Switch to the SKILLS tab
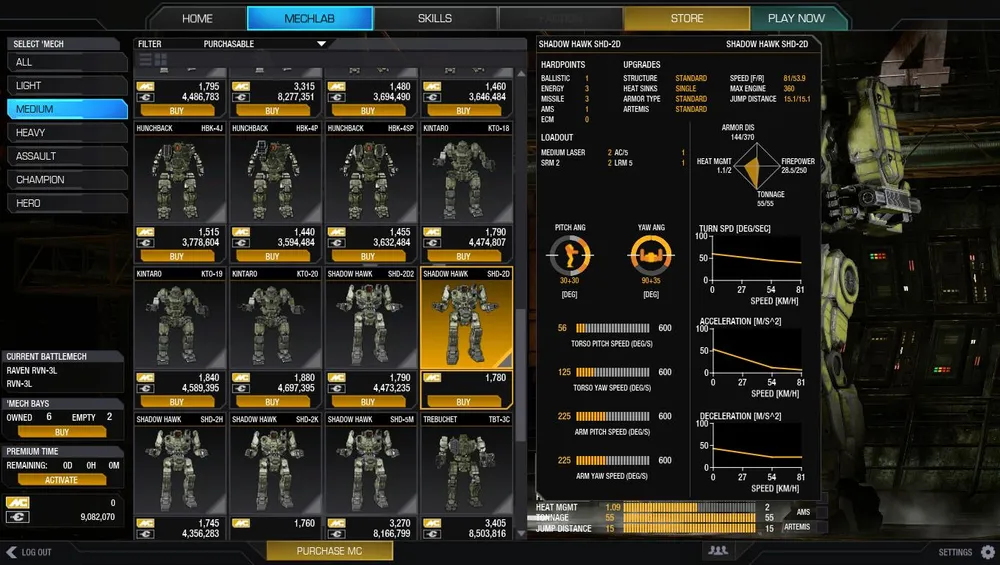This screenshot has height=565, width=1000. pos(434,18)
